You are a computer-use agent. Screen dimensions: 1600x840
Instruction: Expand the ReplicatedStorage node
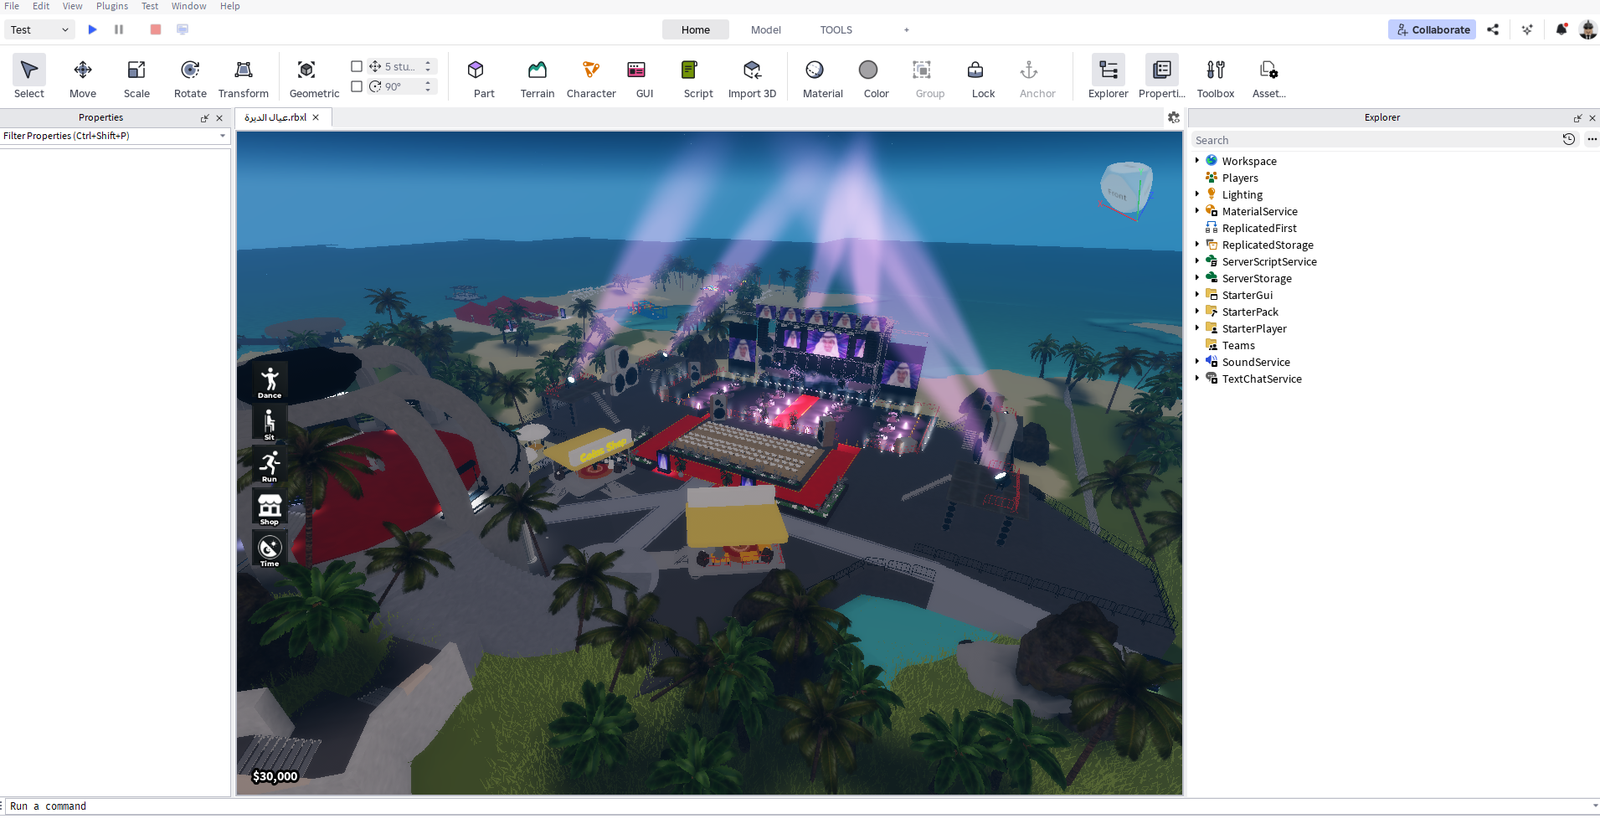(x=1197, y=244)
